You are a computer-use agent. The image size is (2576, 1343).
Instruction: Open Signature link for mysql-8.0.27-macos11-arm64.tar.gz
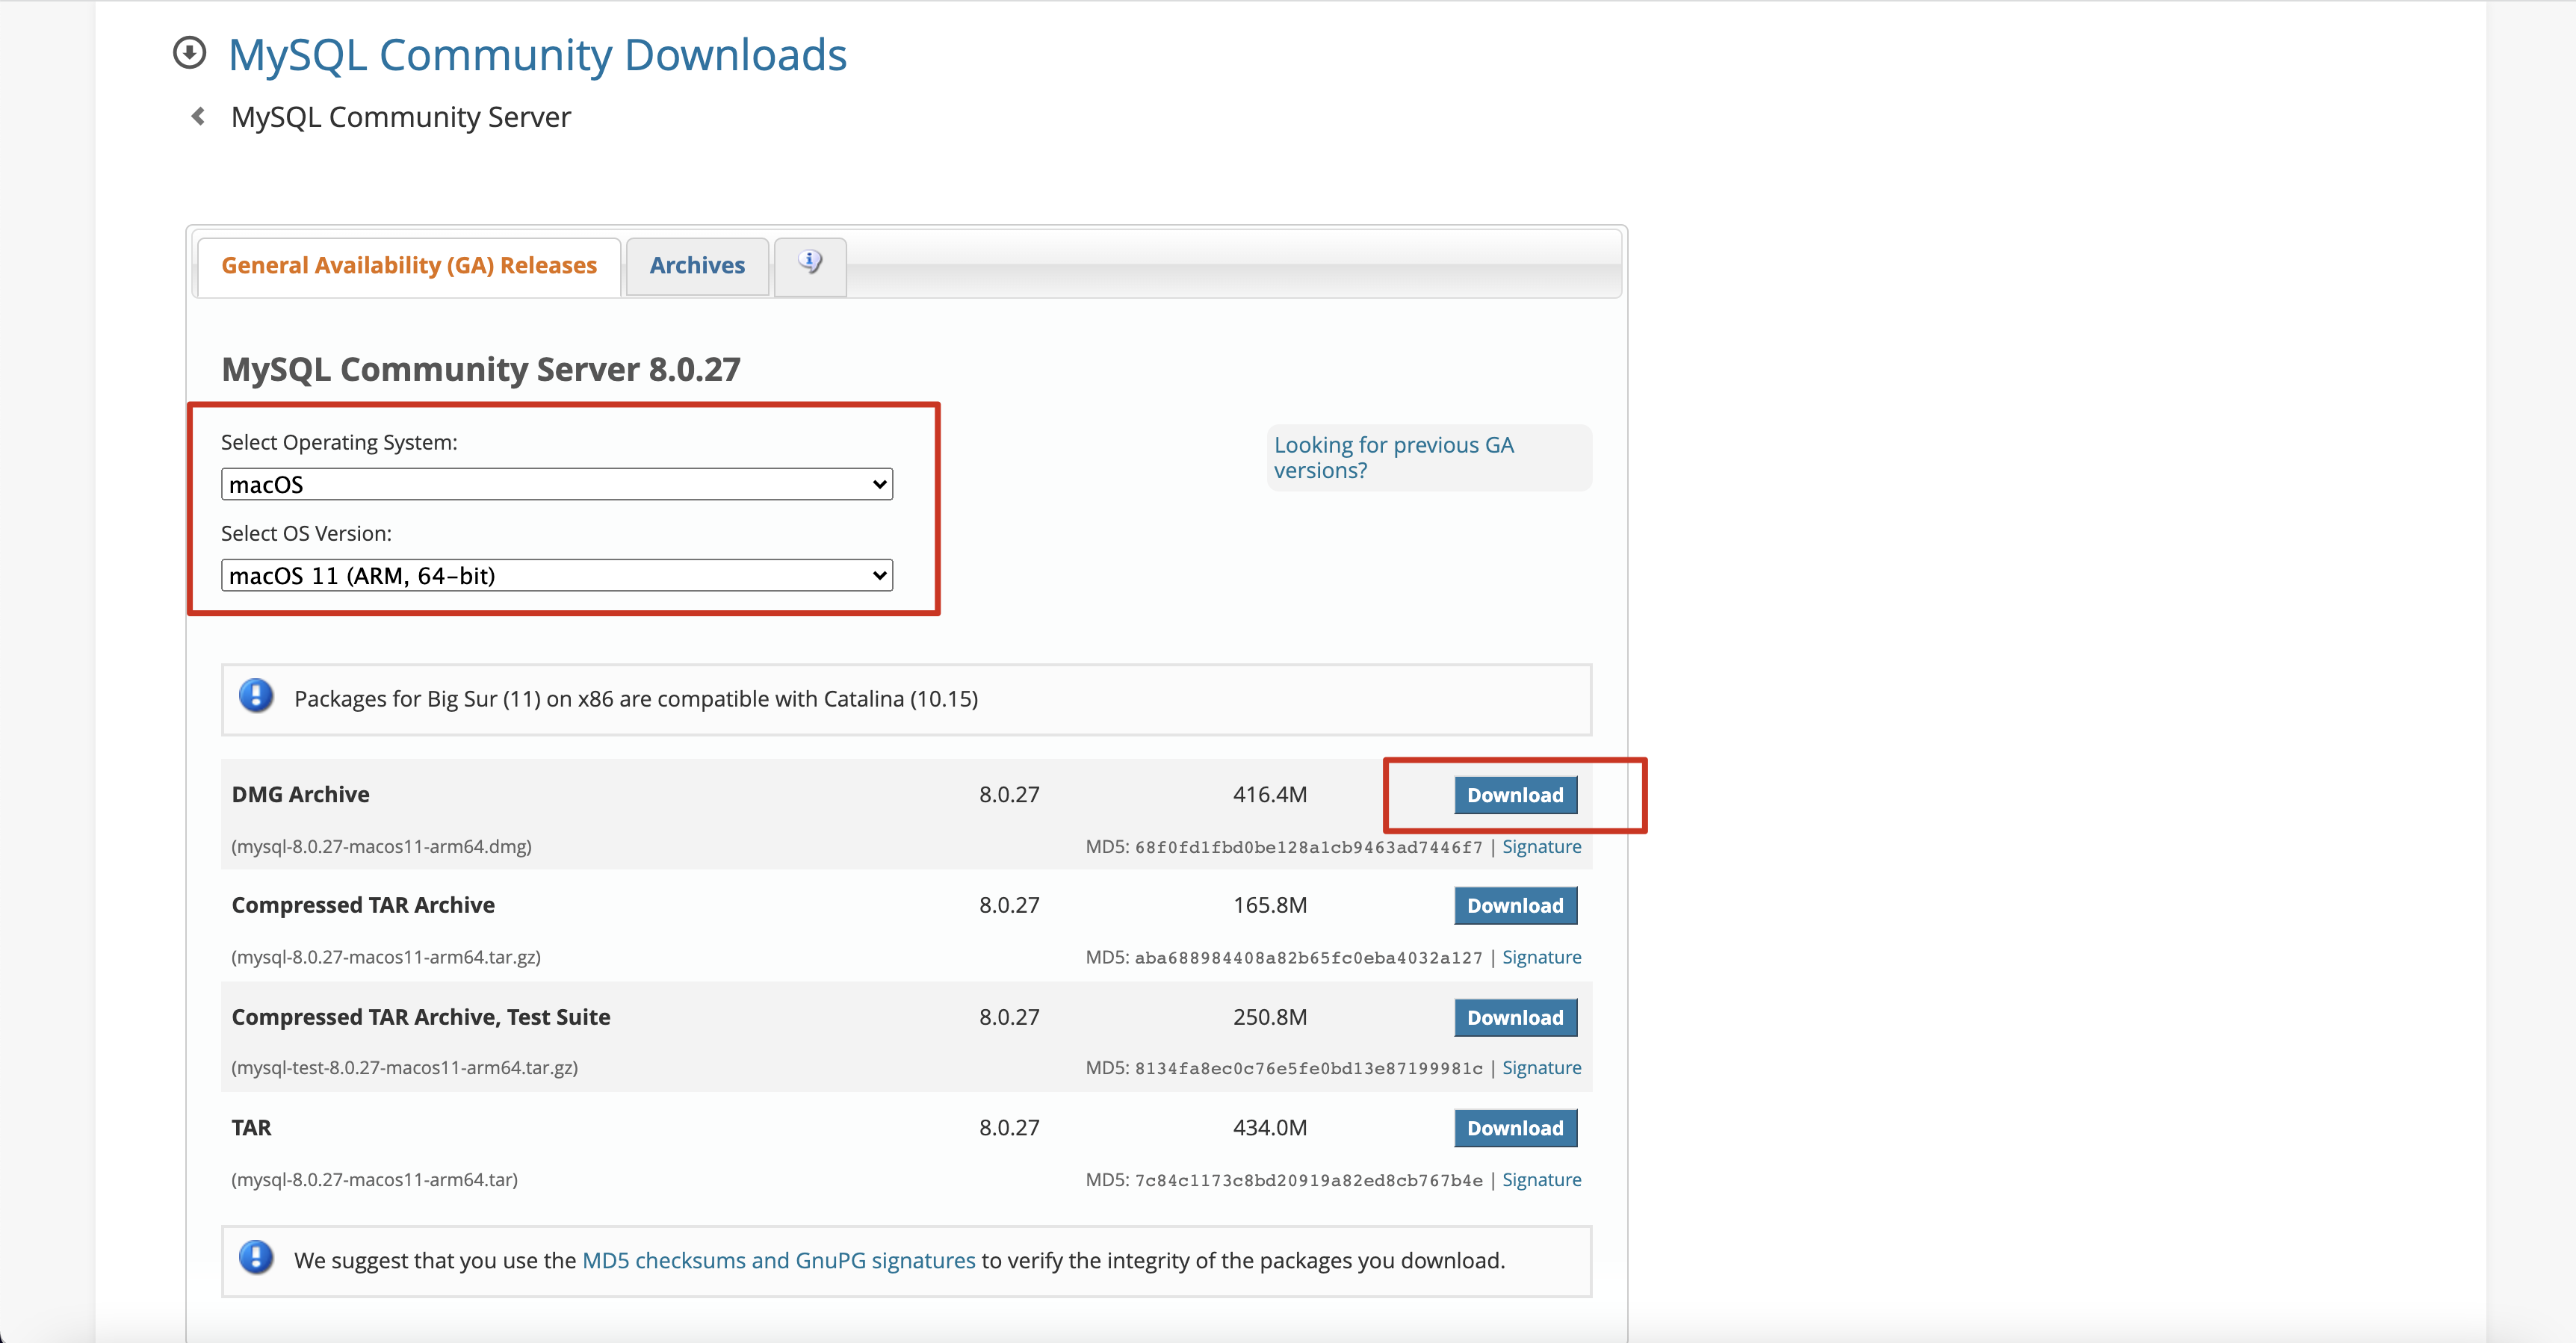(1541, 958)
